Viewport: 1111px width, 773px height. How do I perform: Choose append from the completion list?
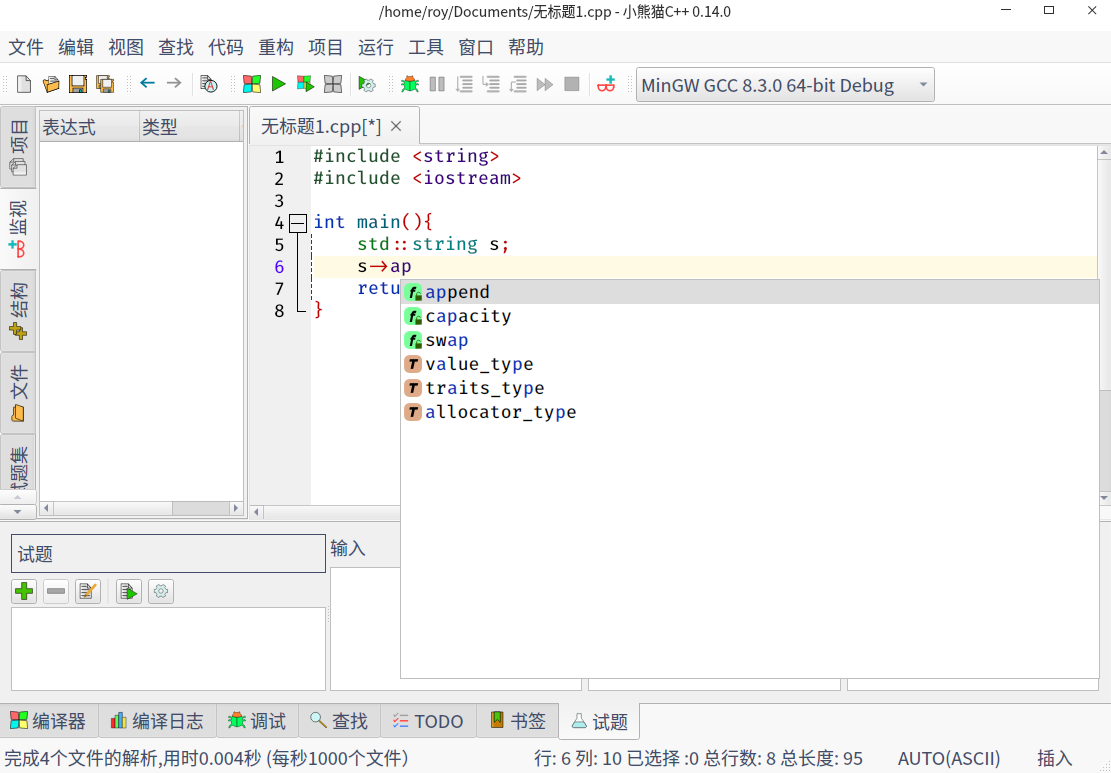(750, 292)
